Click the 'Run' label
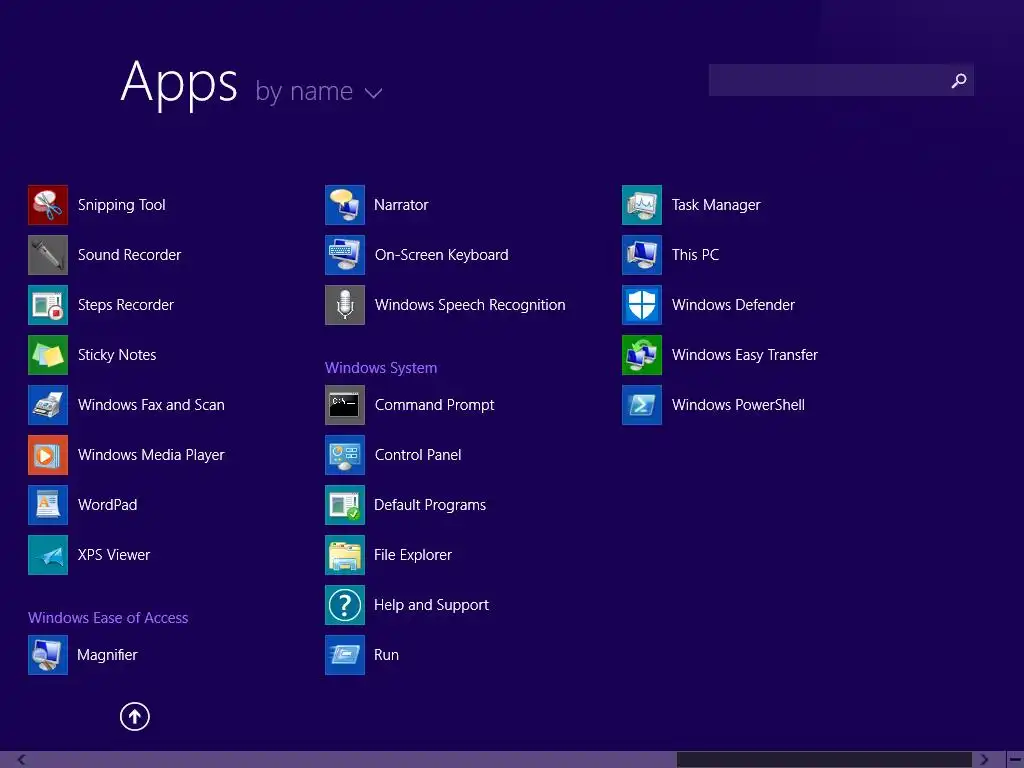The image size is (1024, 768). point(387,654)
